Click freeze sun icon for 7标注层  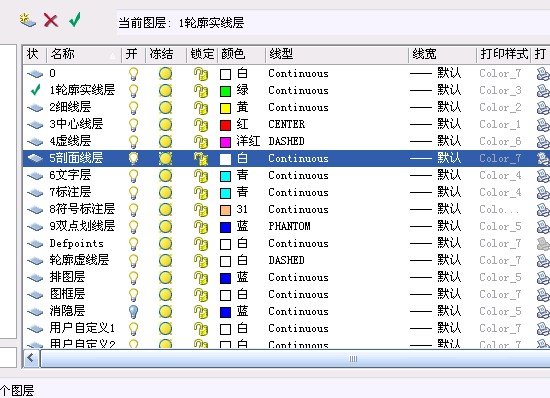(x=165, y=193)
